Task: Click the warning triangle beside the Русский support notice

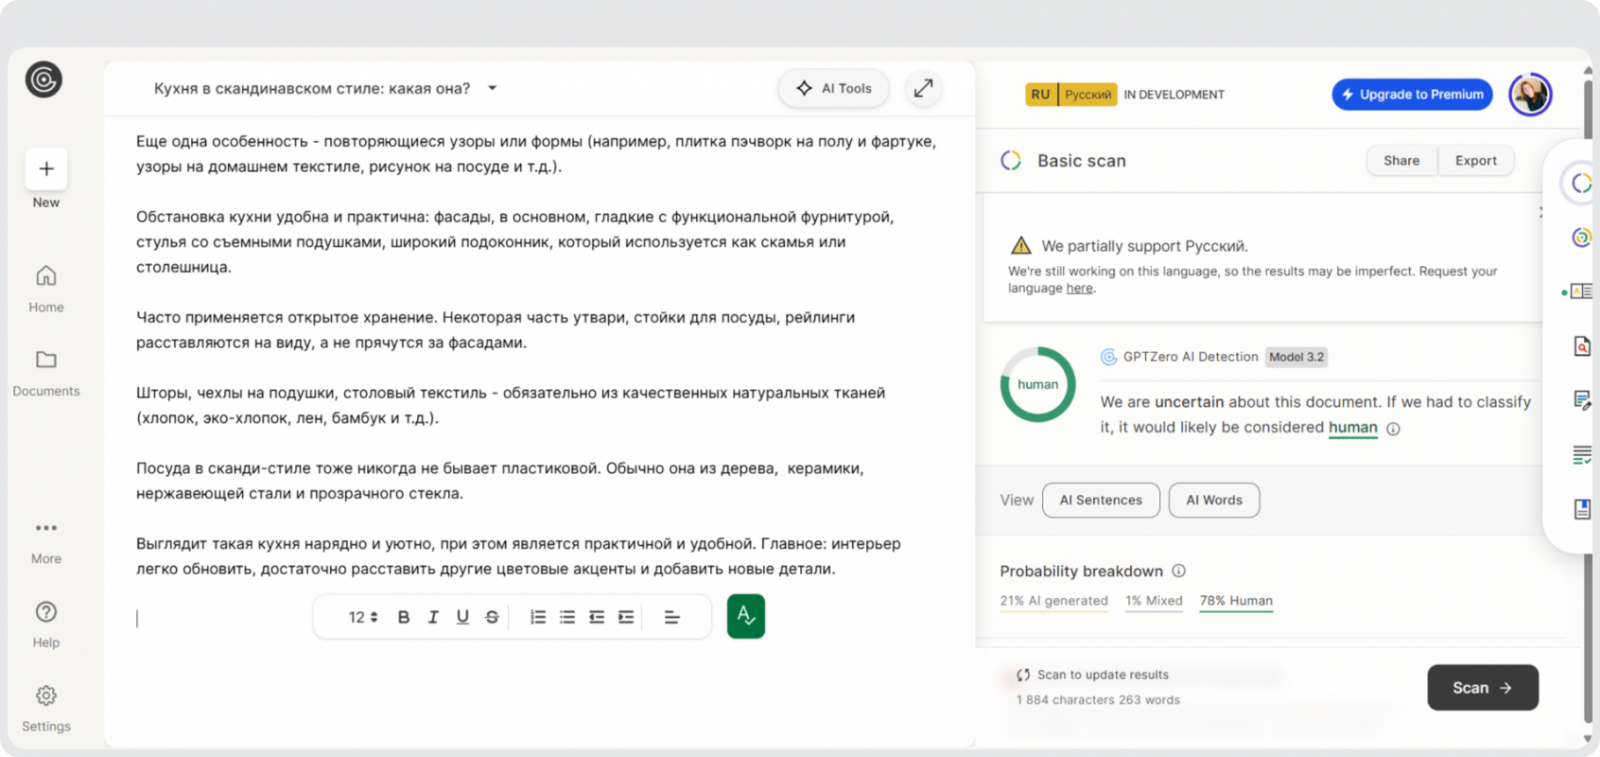Action: point(1021,245)
